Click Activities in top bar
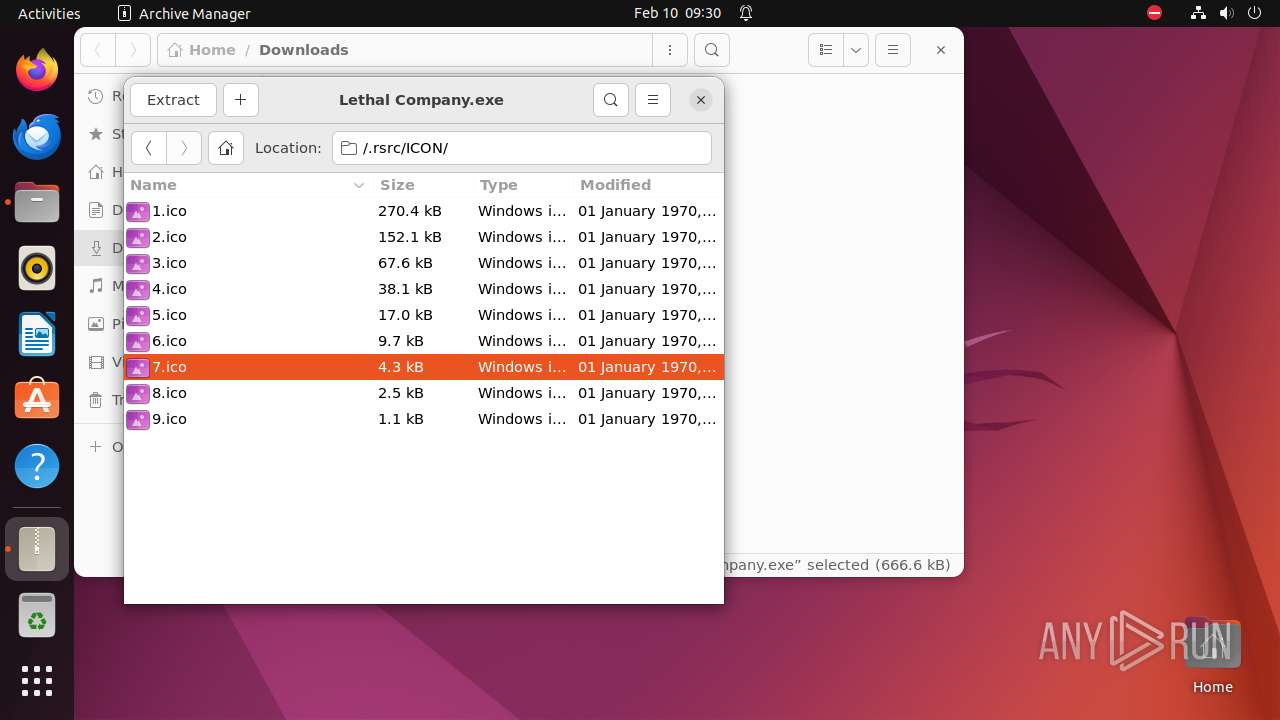 [x=49, y=13]
